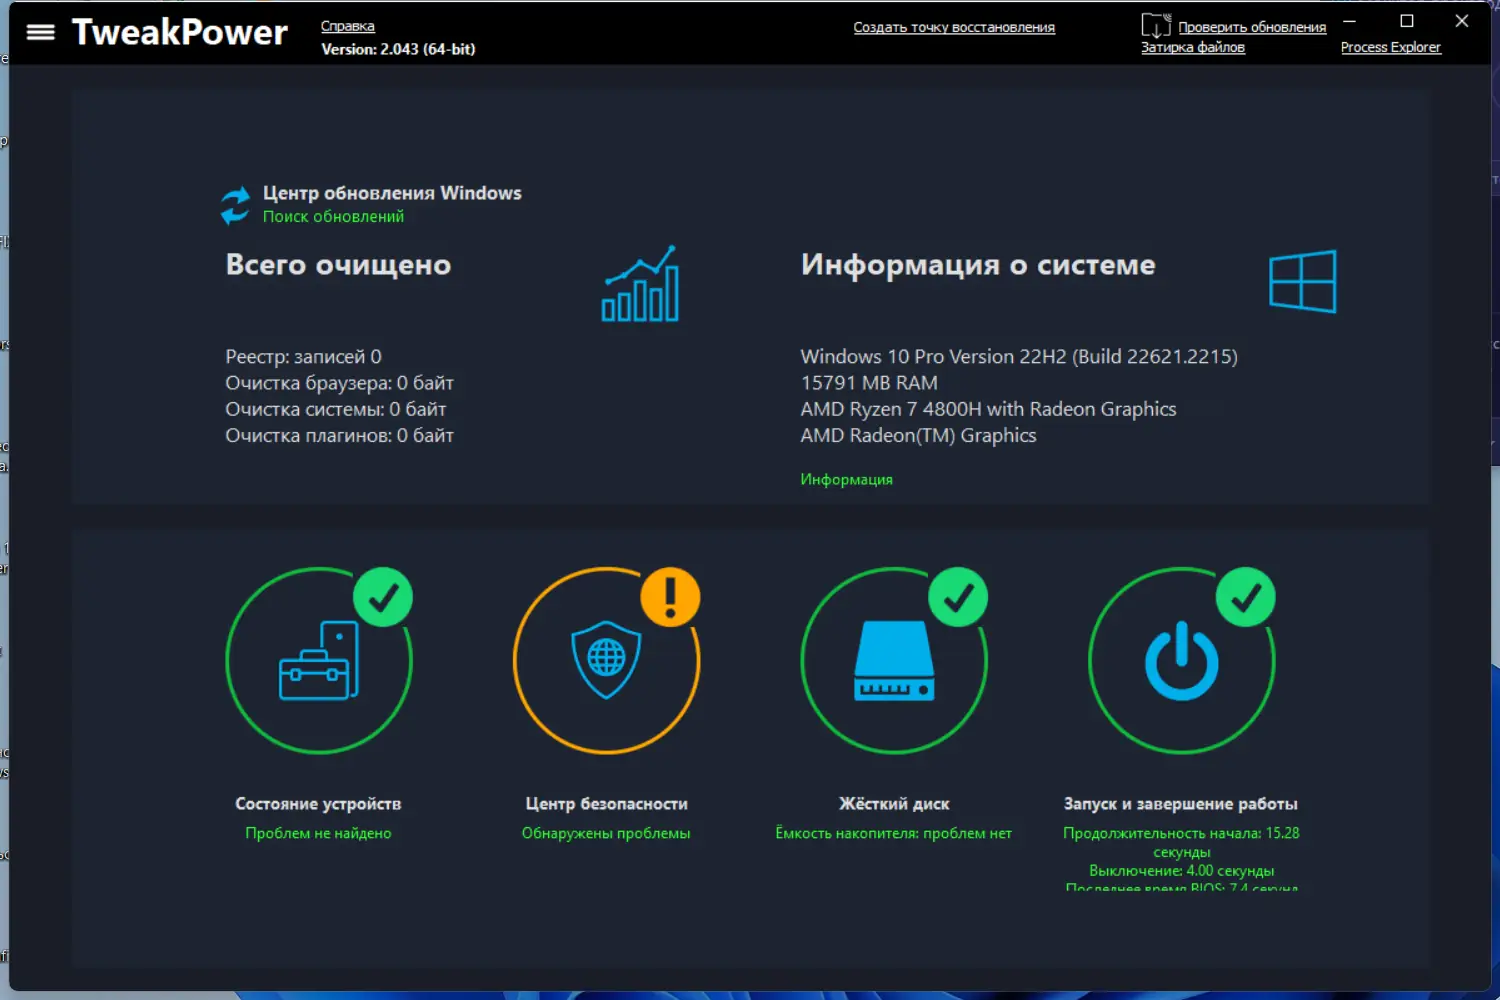
Task: Click the Центр безопасности label
Action: (x=606, y=804)
